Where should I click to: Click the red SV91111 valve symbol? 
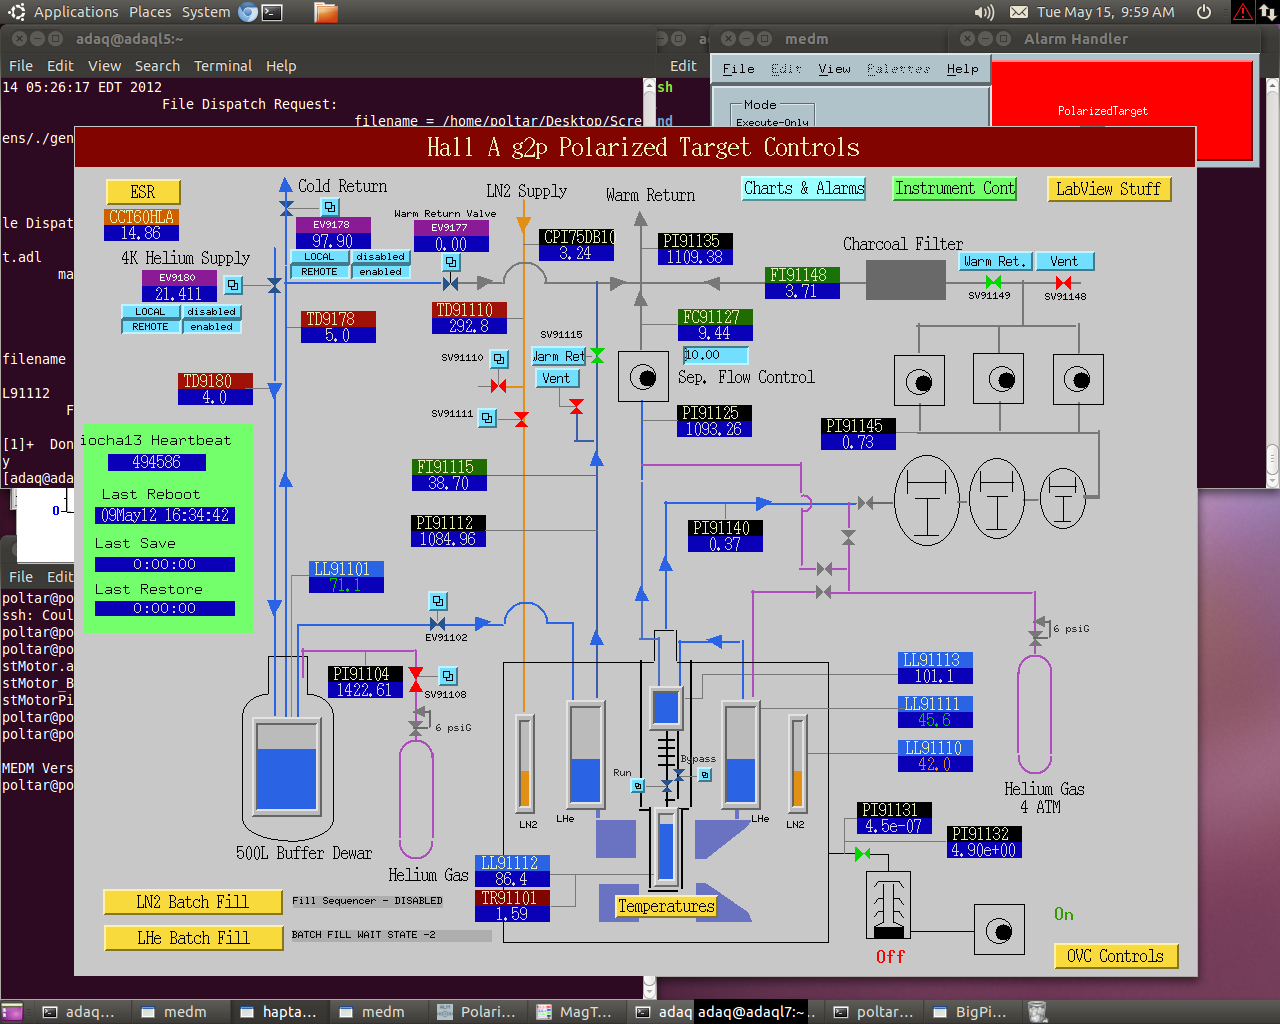click(521, 419)
